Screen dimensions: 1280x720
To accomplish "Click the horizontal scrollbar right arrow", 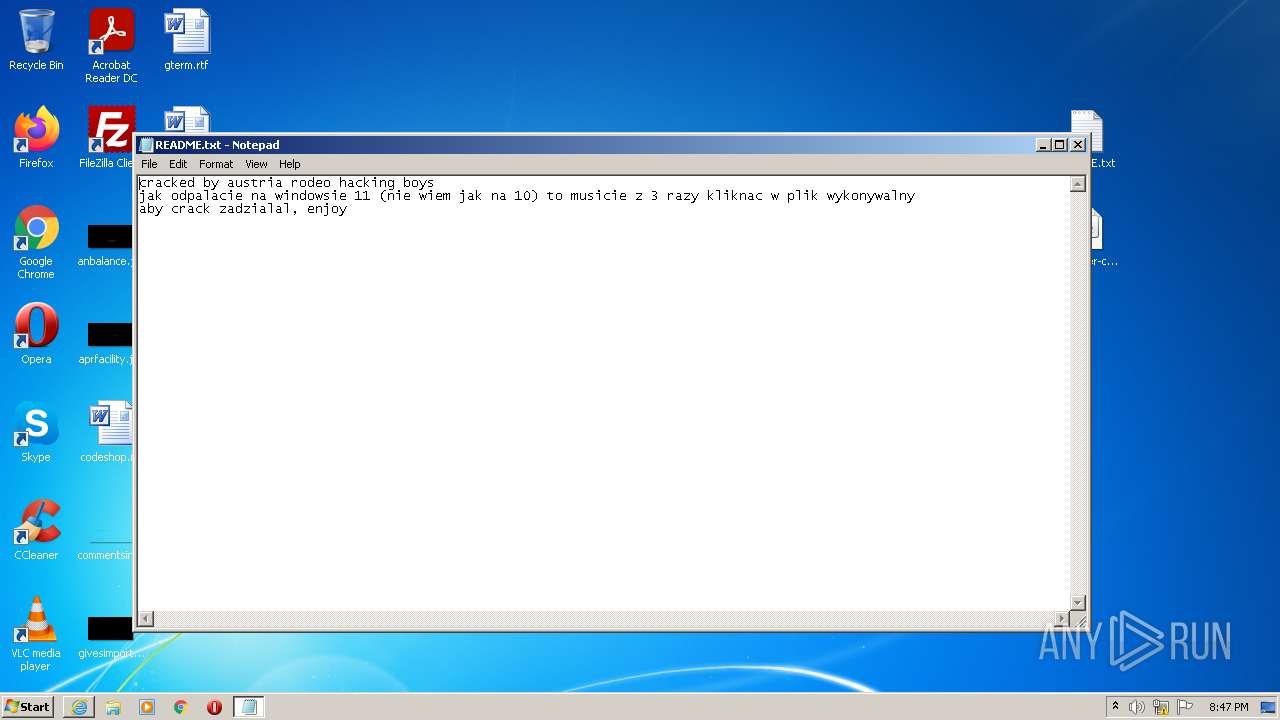I will click(1062, 619).
